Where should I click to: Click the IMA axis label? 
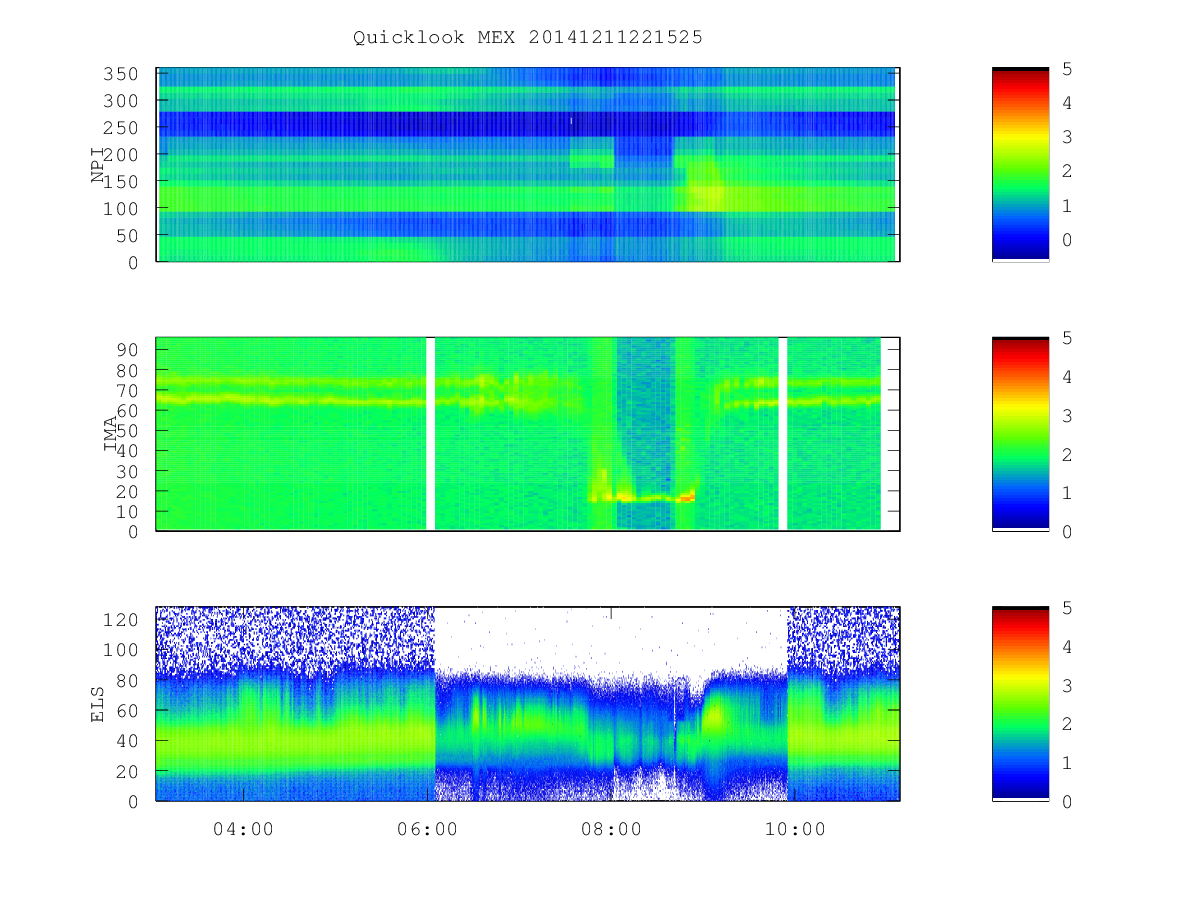click(111, 435)
